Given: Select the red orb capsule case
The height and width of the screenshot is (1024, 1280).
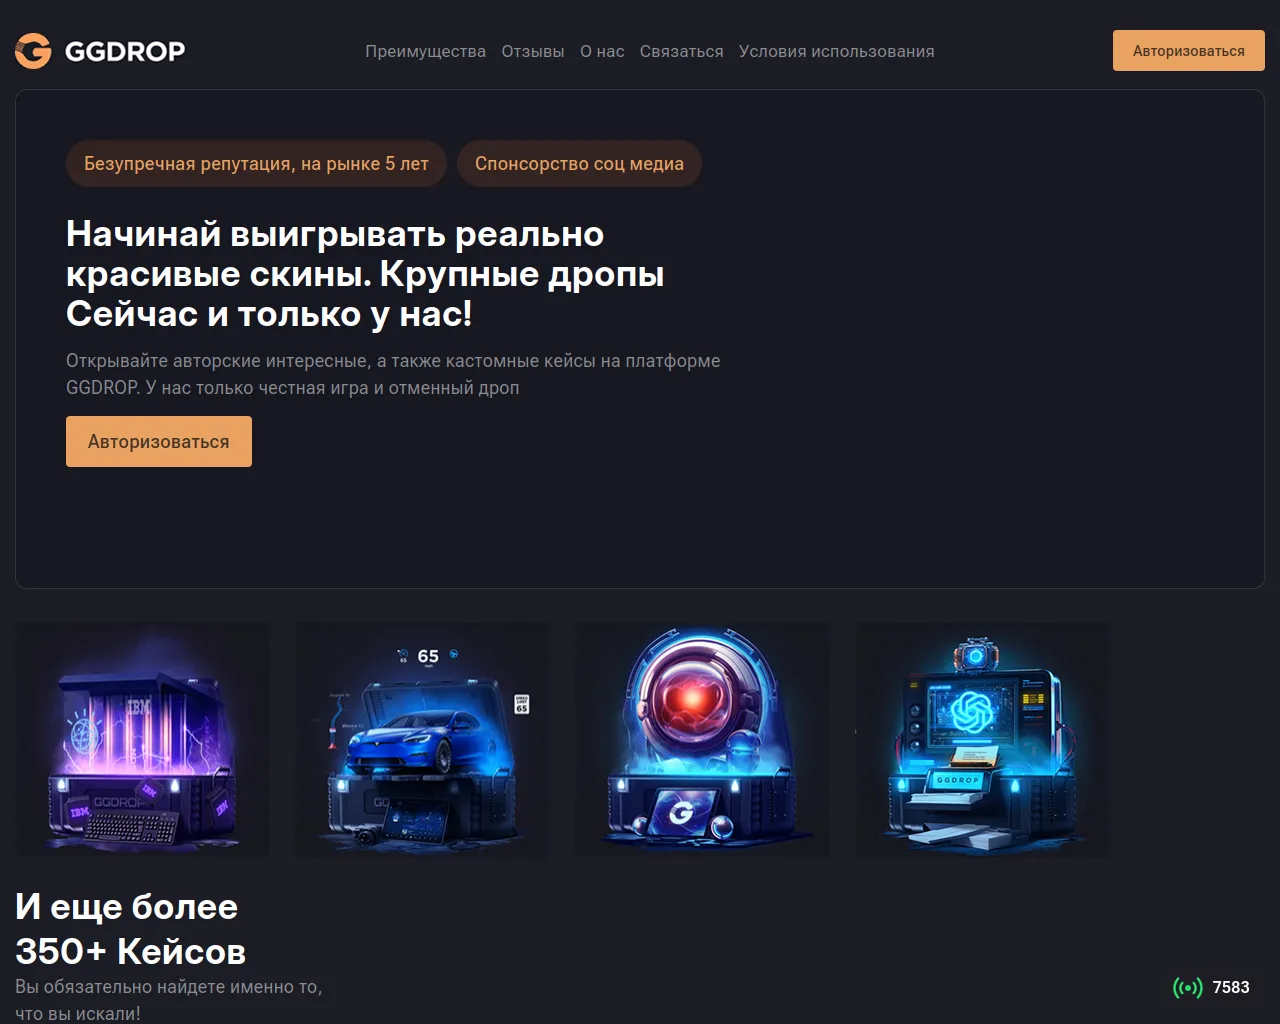Looking at the screenshot, I should (702, 740).
